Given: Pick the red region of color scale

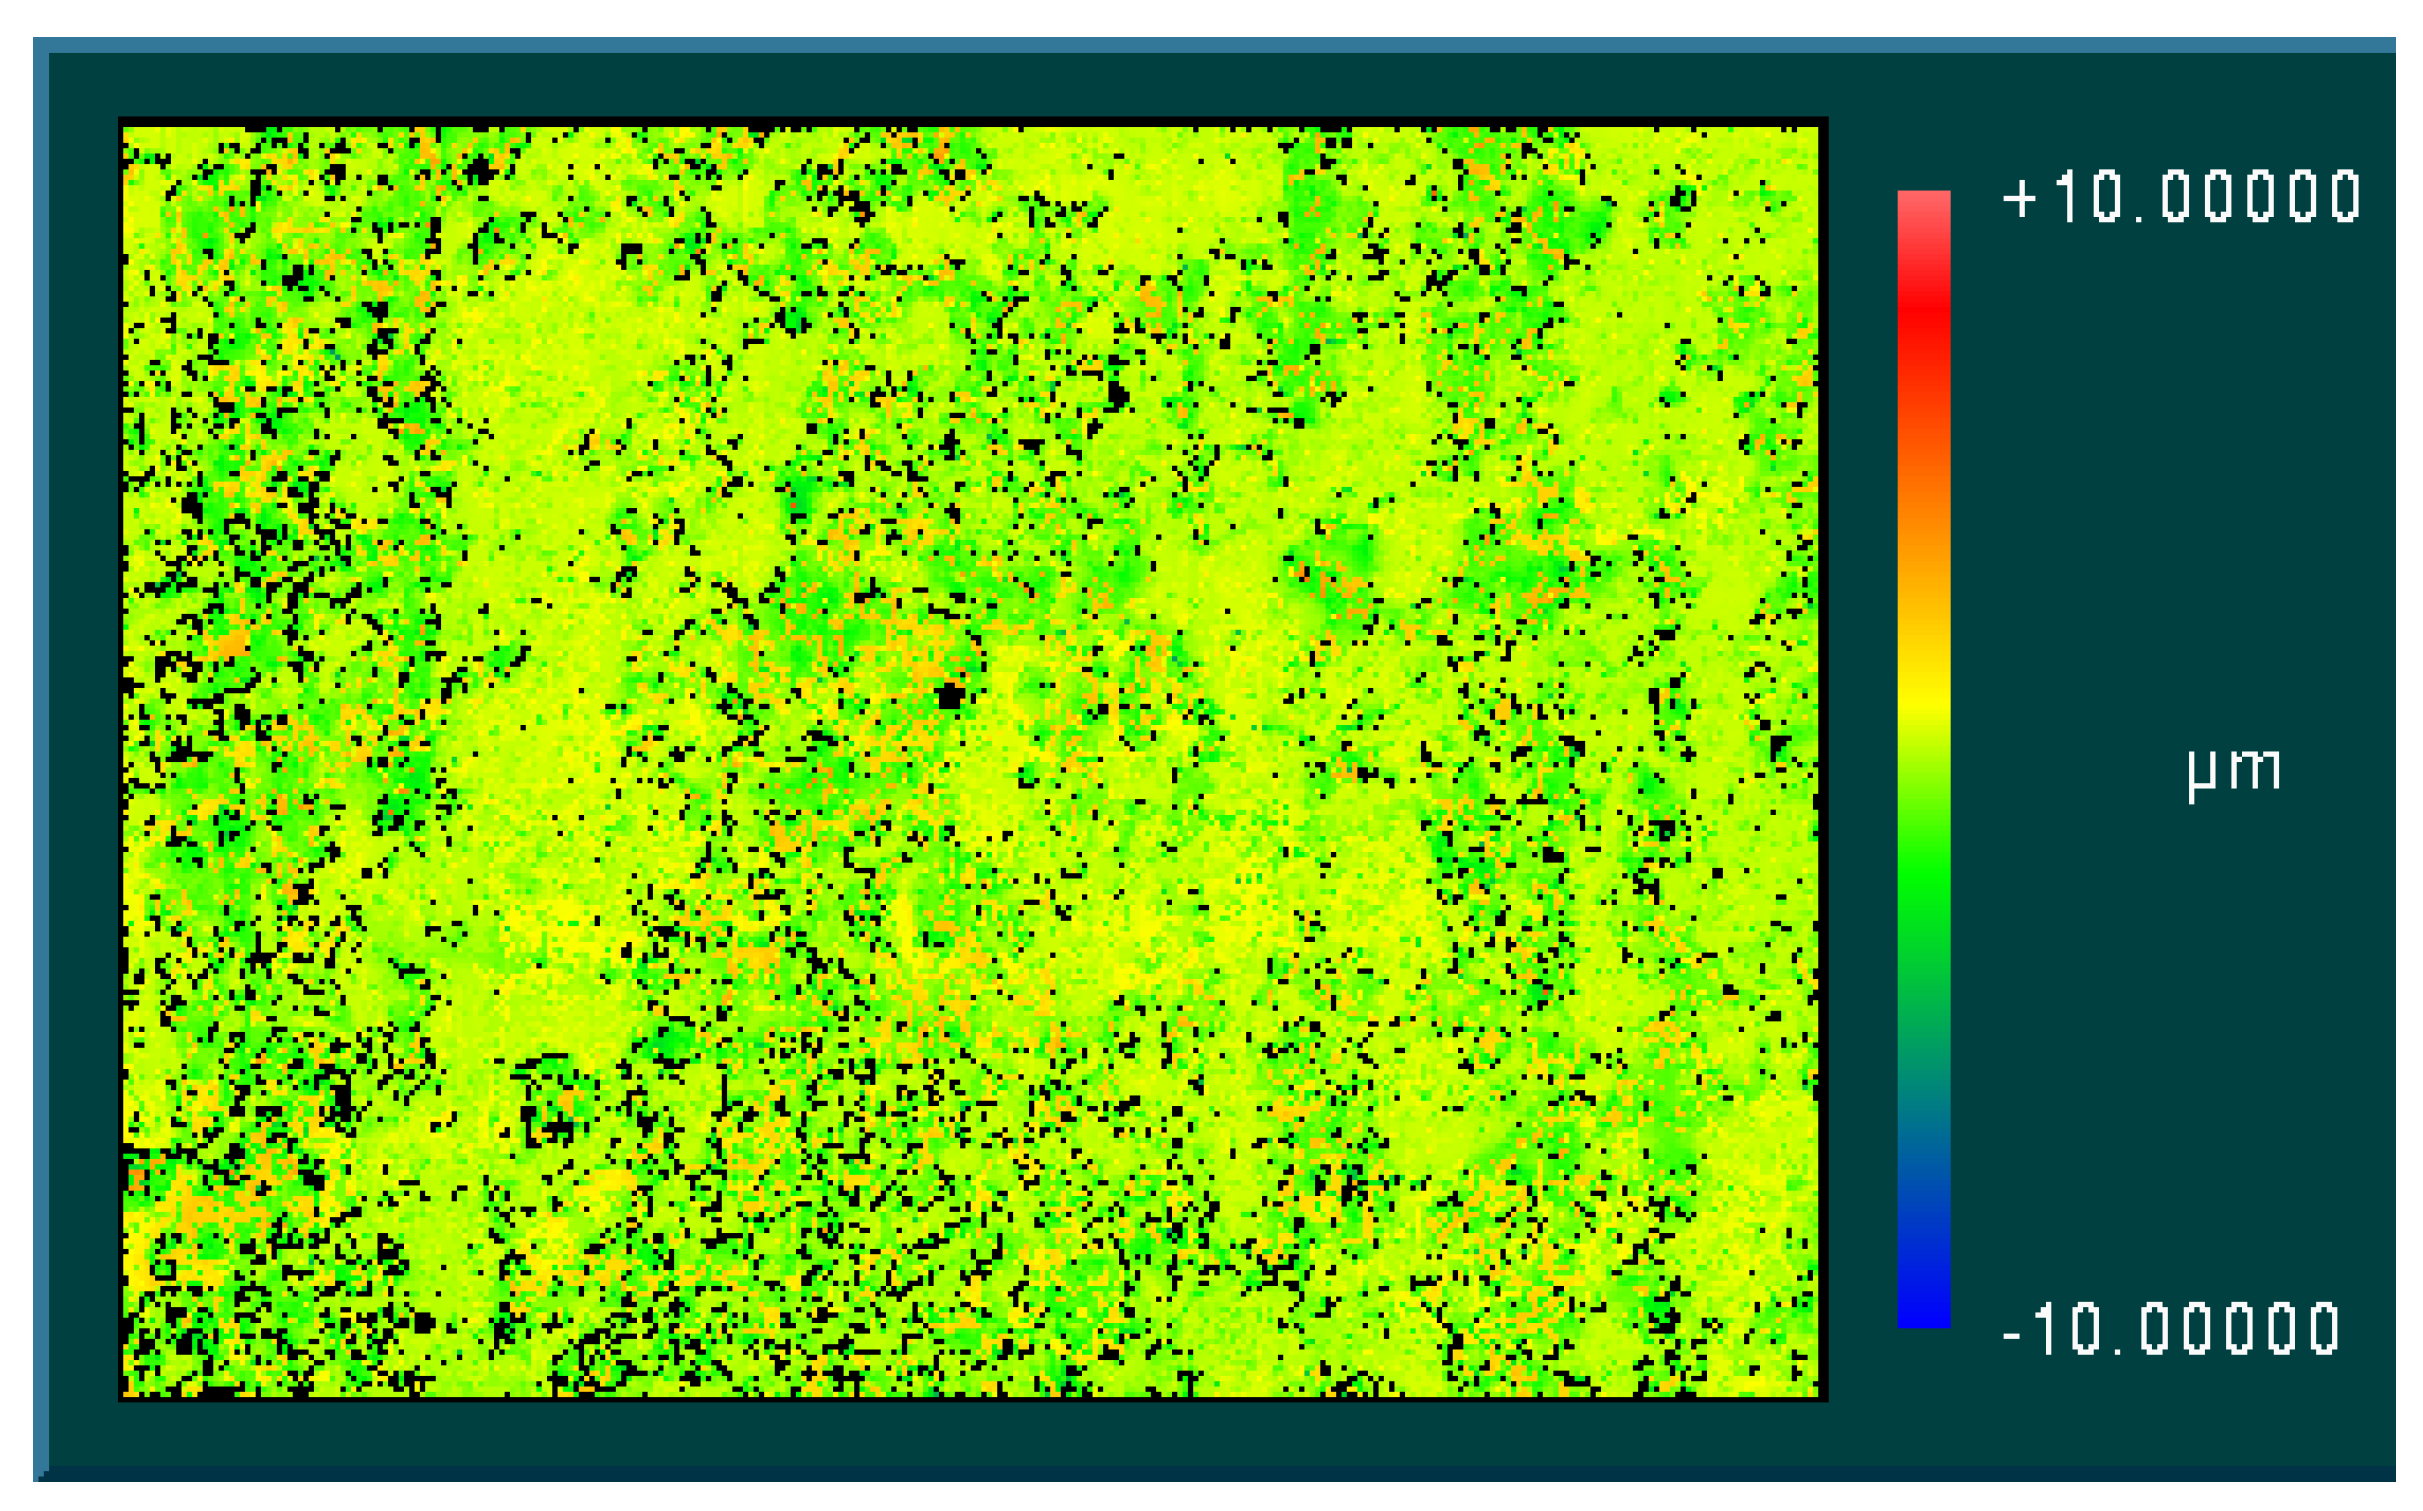Looking at the screenshot, I should (x=1923, y=310).
